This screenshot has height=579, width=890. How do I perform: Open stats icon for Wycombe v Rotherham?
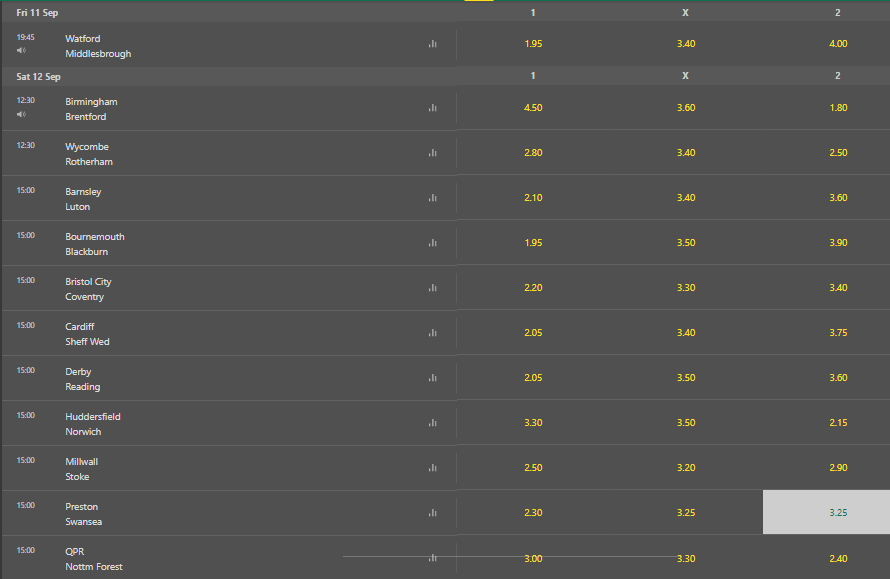(433, 153)
